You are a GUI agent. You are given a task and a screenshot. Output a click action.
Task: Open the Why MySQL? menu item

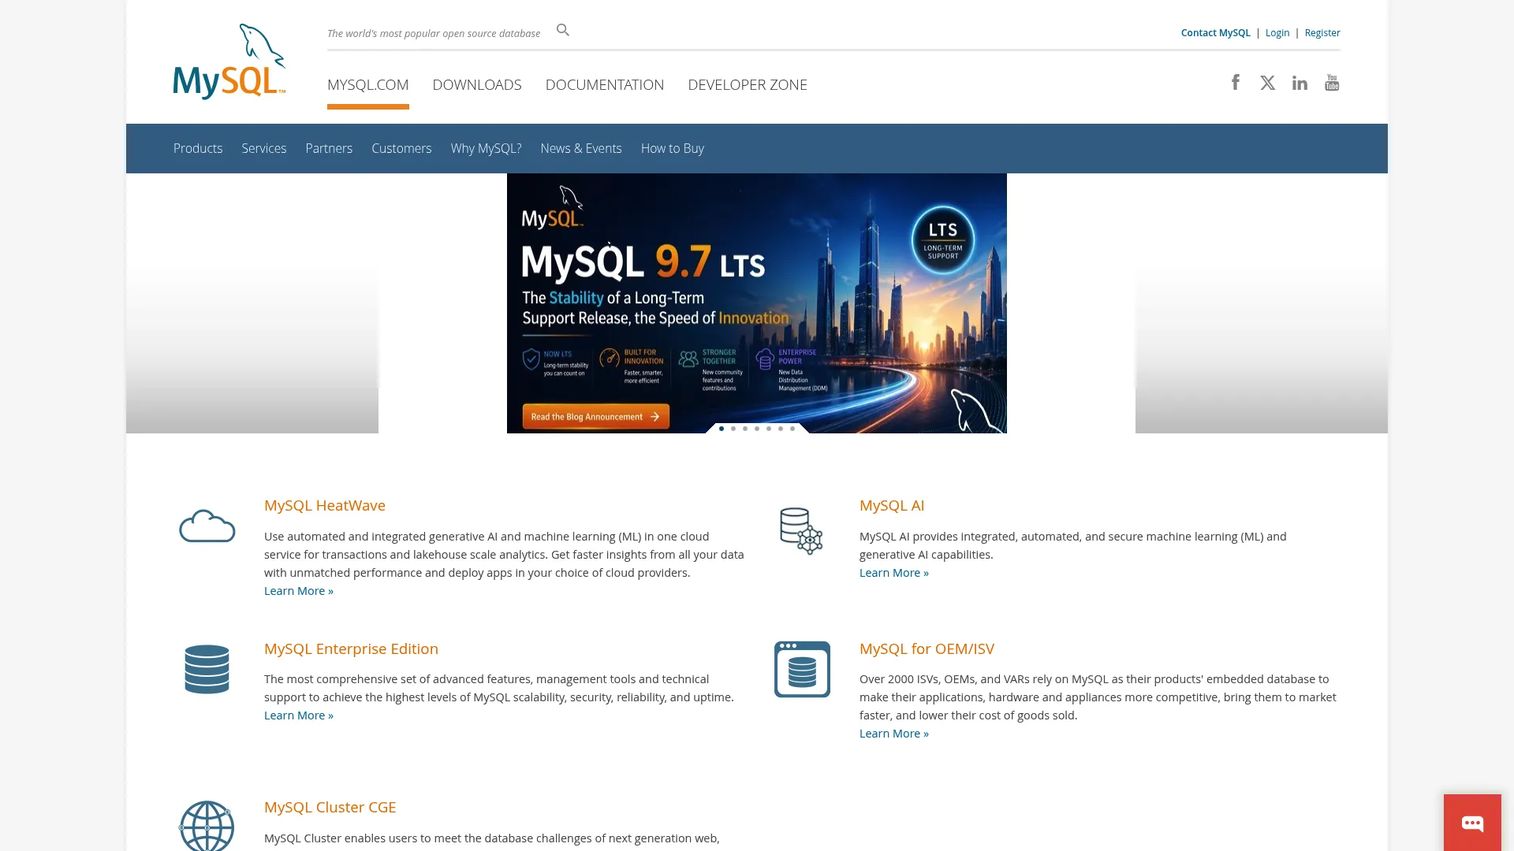[486, 148]
